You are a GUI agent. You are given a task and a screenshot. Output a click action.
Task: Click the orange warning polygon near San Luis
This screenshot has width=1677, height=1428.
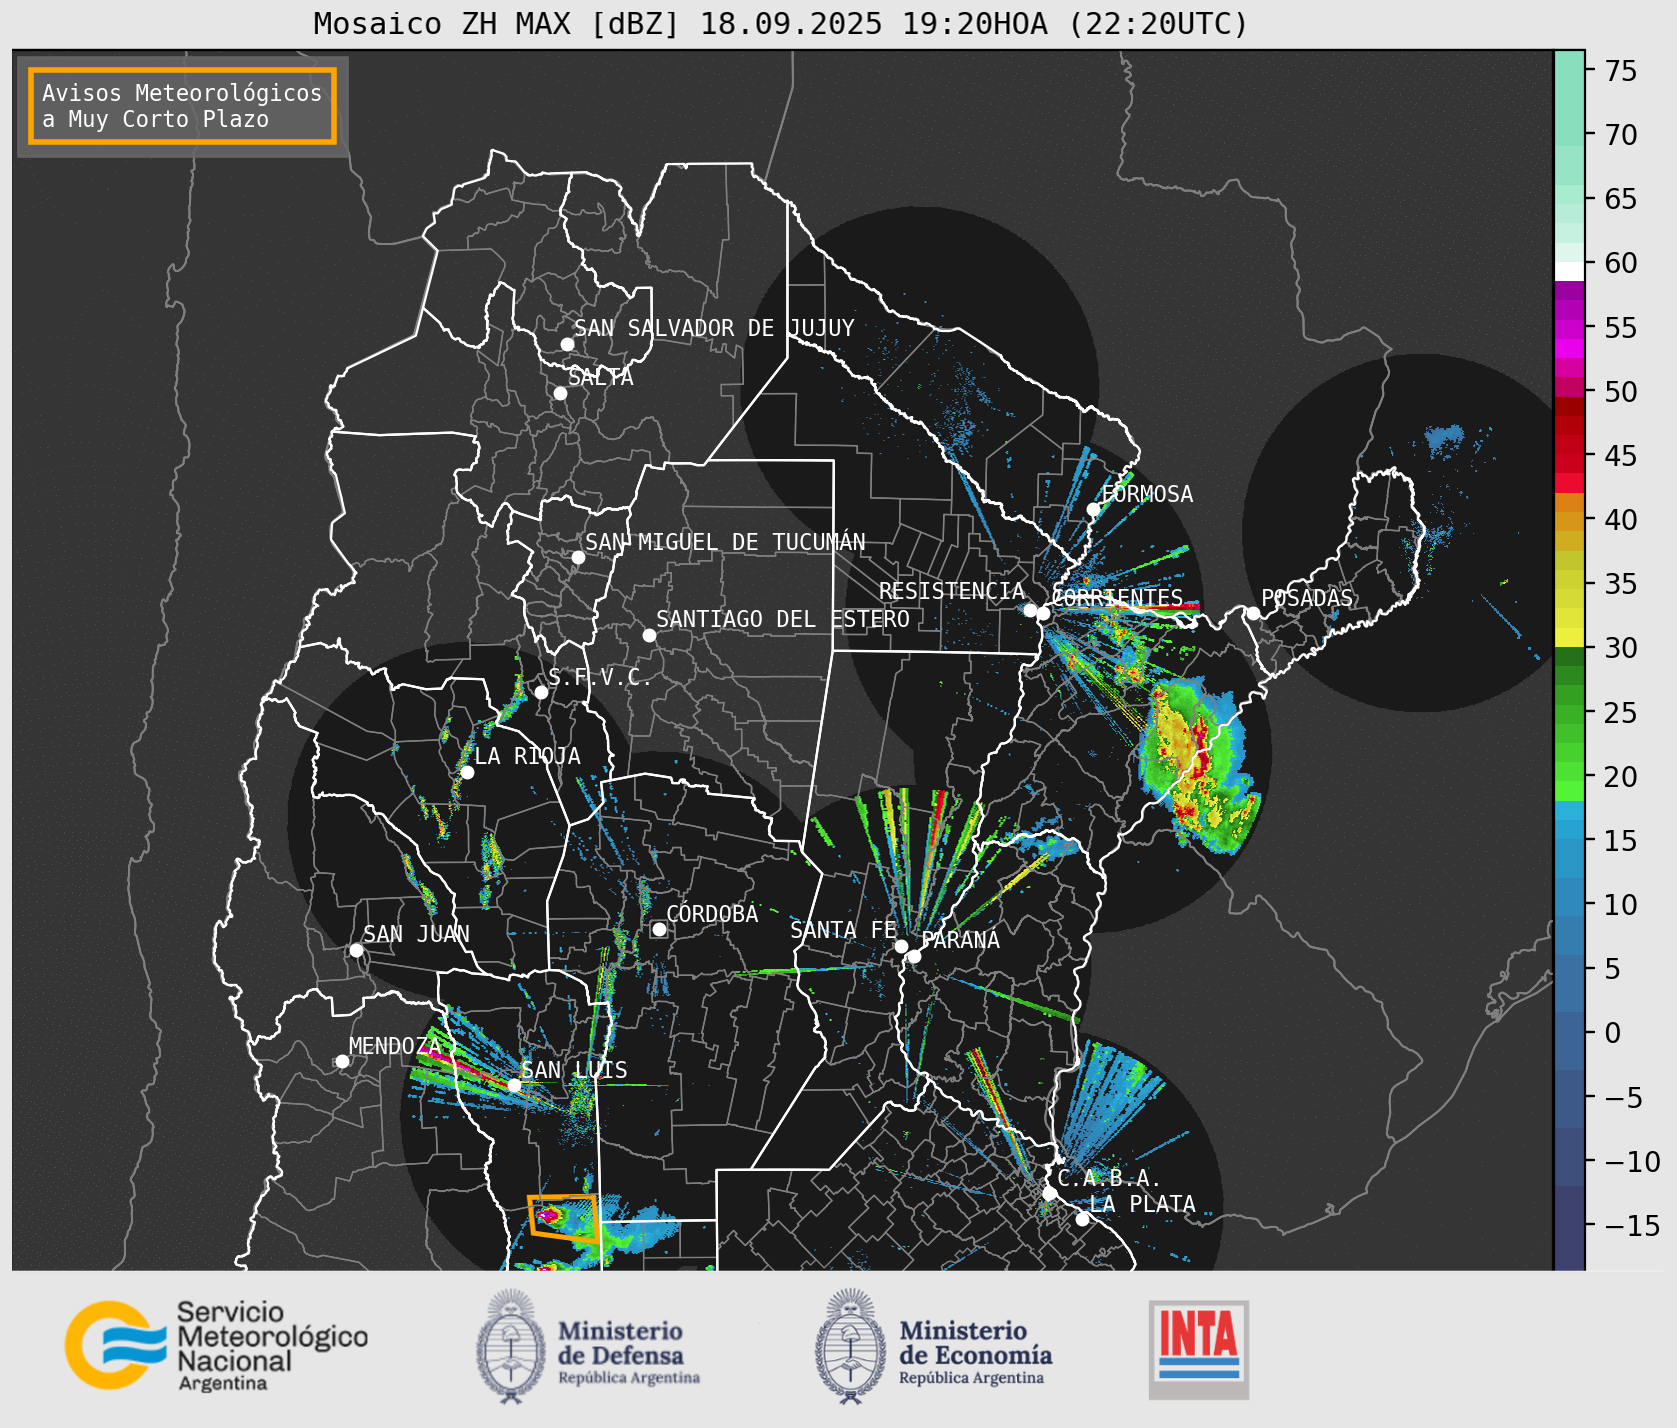pos(564,1217)
